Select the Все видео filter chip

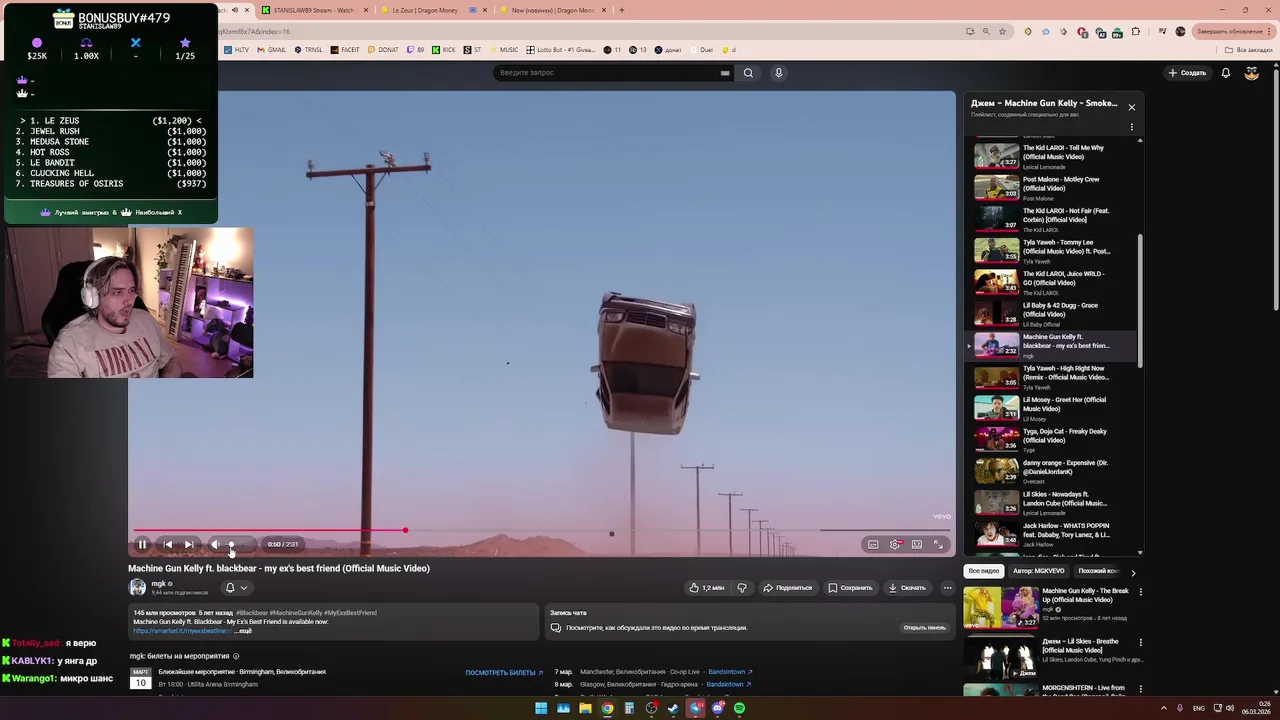point(983,571)
